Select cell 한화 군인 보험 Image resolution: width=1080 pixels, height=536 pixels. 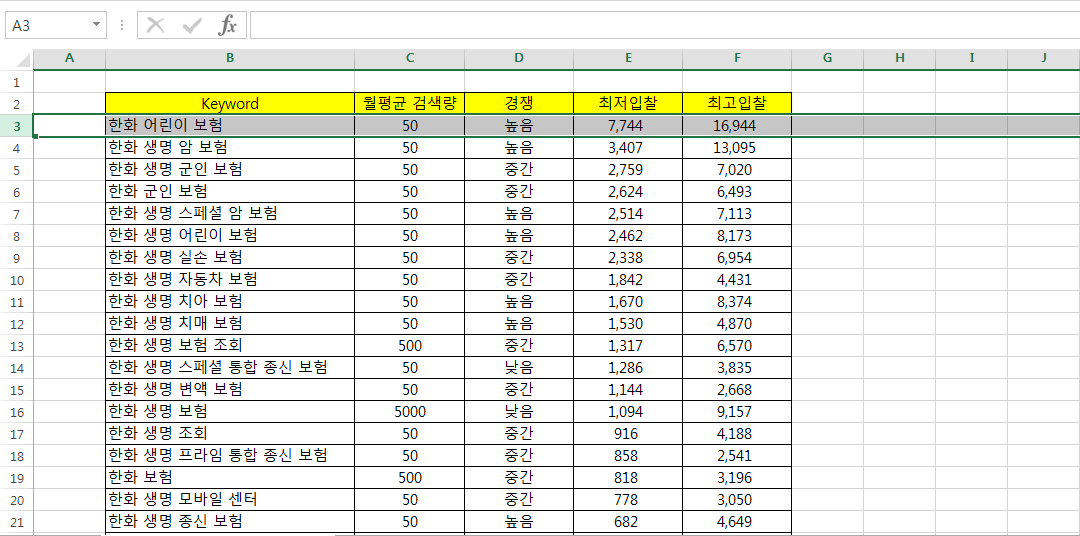click(230, 192)
